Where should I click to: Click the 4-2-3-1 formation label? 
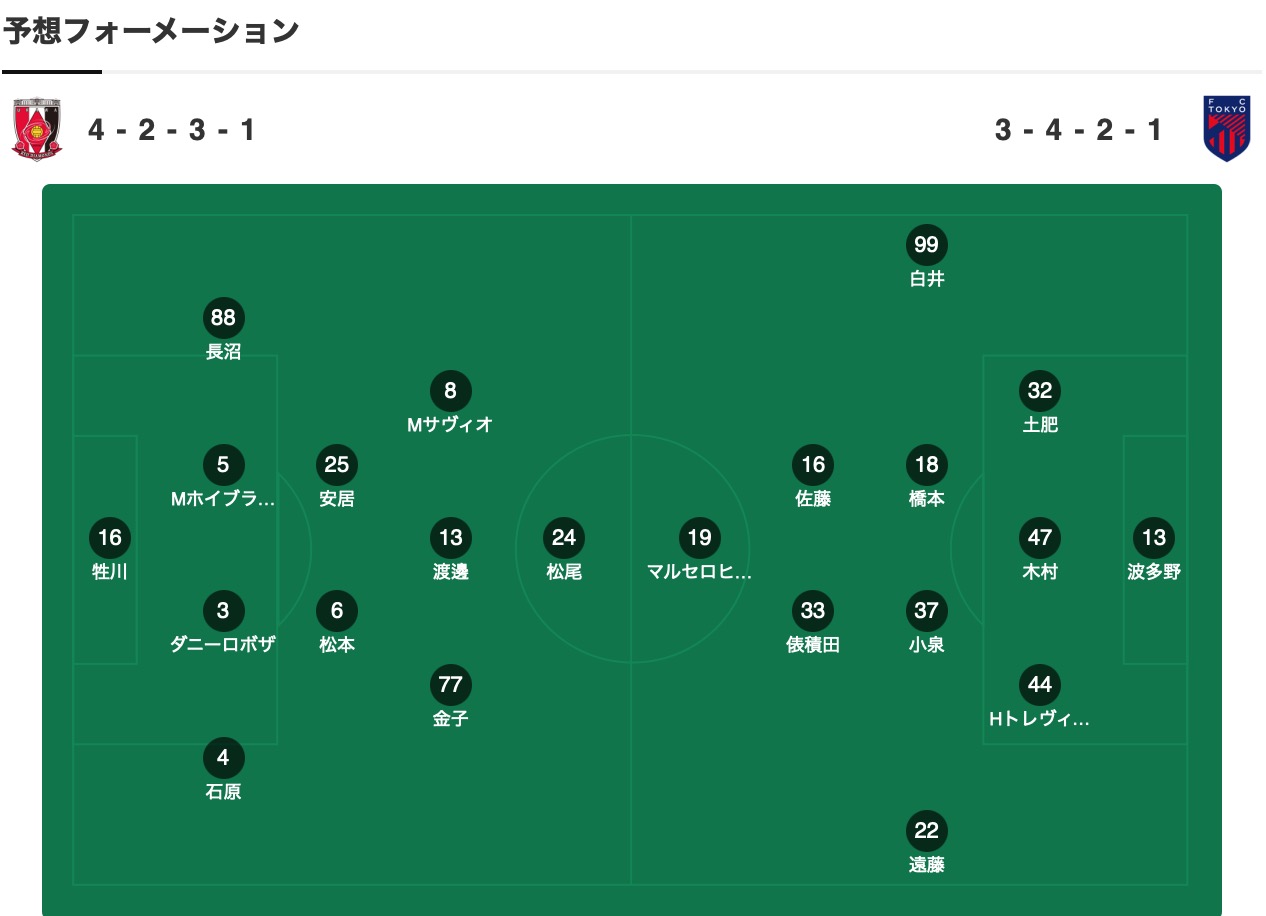point(171,130)
